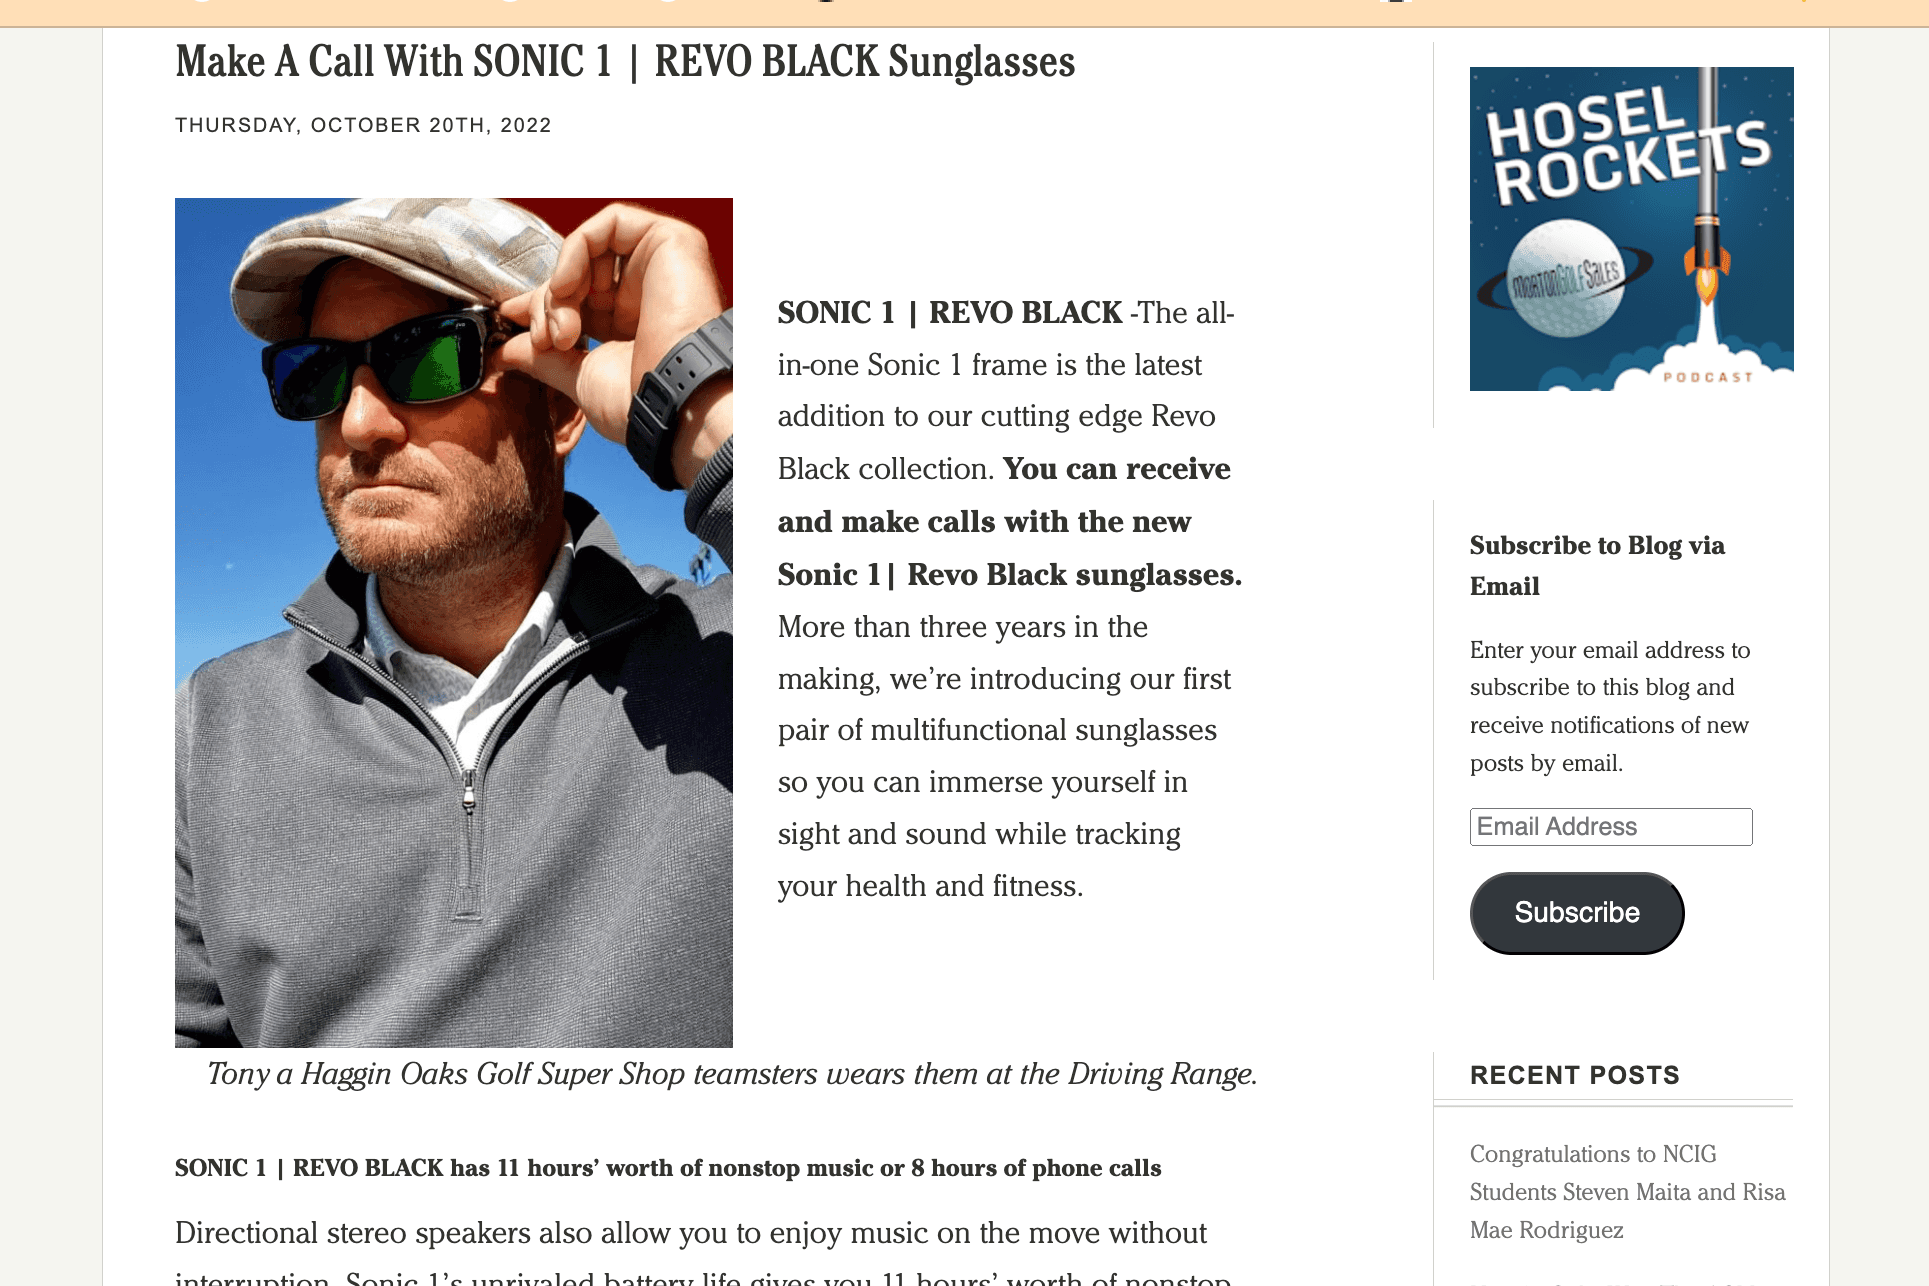Click the Thursday, October 20th, 2022 date

point(363,125)
